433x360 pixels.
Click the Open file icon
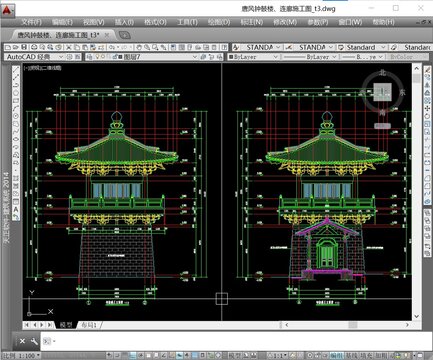[x=16, y=47]
